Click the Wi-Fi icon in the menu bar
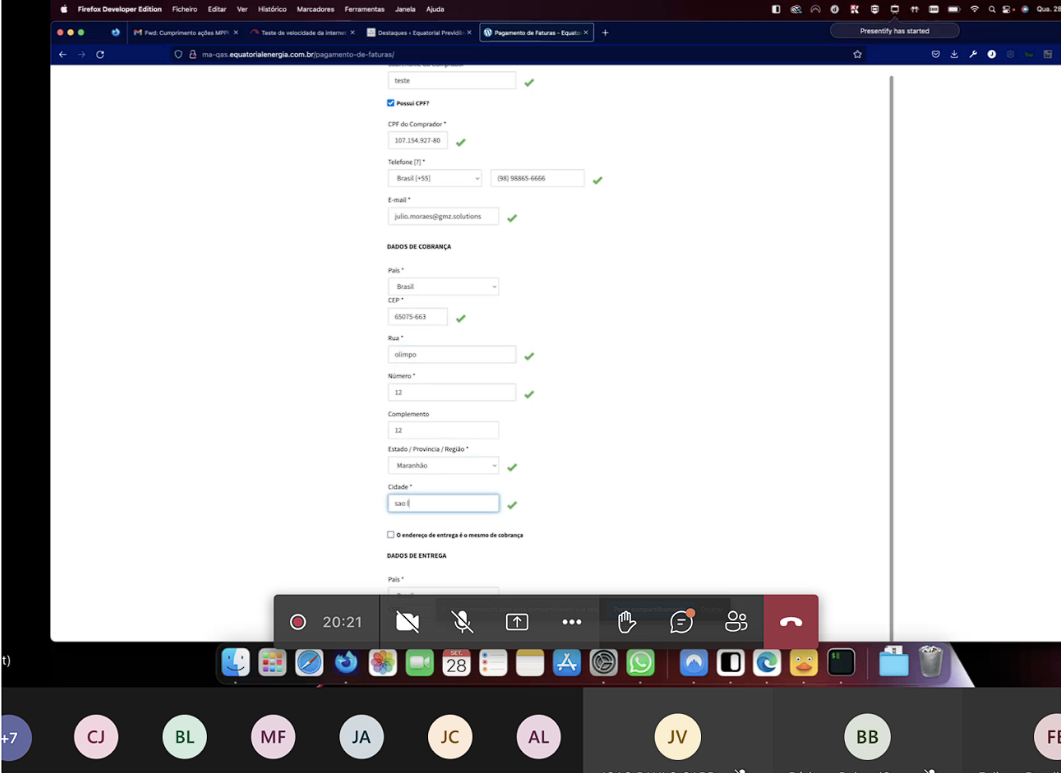The image size is (1061, 773). [x=974, y=9]
